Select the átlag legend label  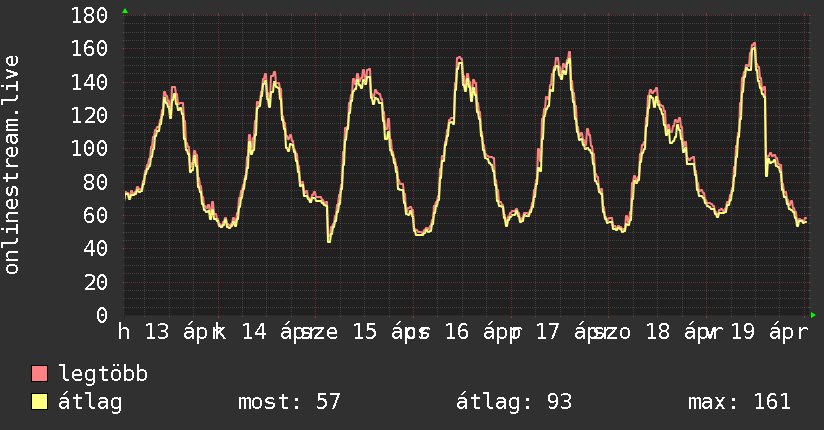(90, 402)
